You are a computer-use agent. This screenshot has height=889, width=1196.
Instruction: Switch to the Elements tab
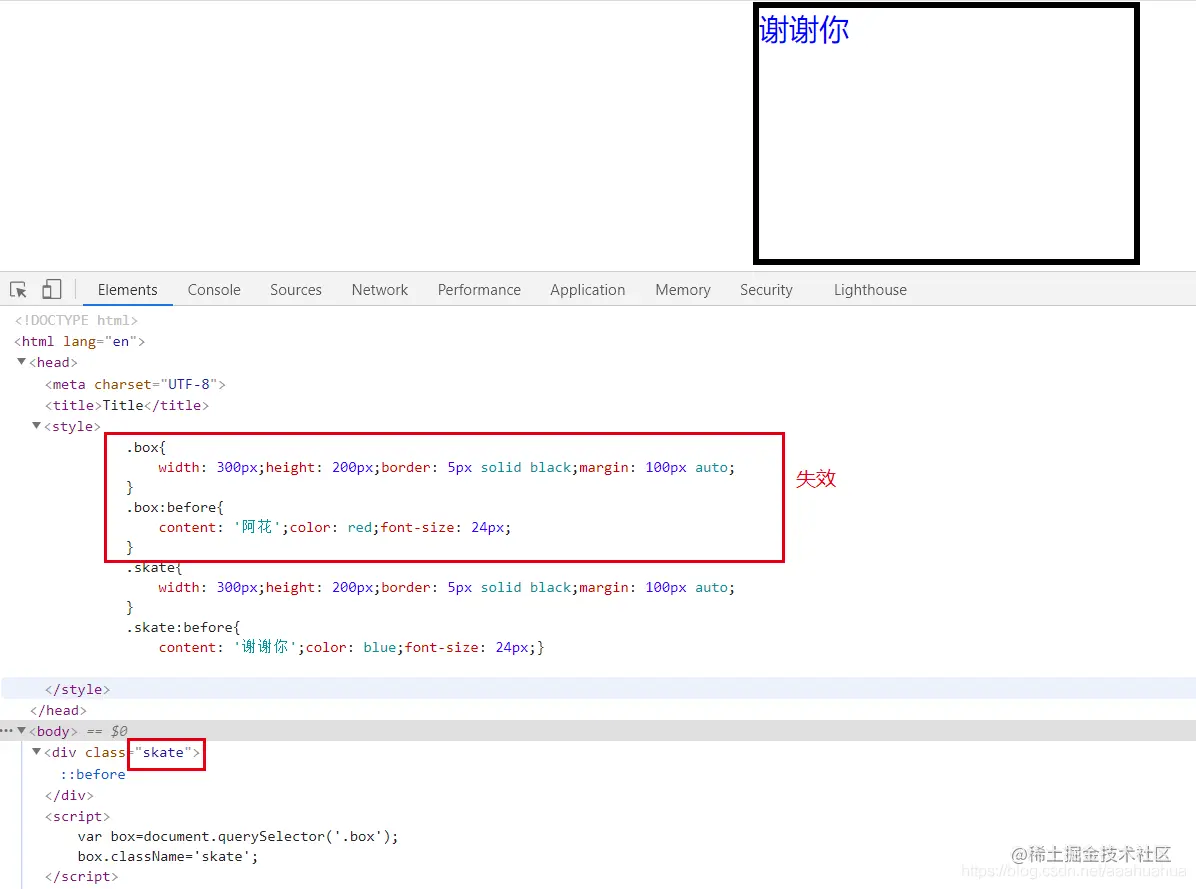(x=127, y=290)
